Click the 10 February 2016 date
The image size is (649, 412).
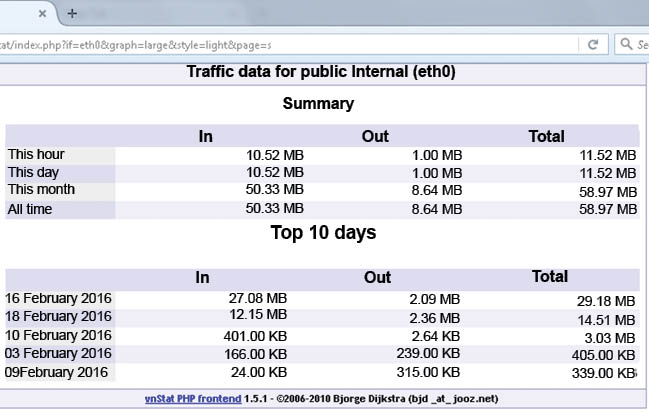coord(59,335)
